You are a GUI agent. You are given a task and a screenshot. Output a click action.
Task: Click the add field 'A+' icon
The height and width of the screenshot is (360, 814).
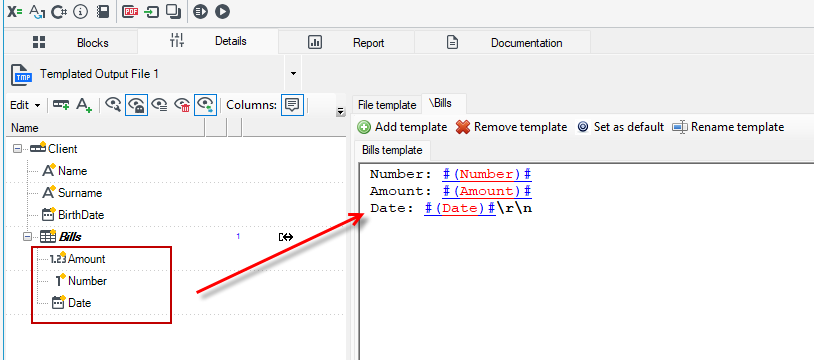tap(84, 105)
